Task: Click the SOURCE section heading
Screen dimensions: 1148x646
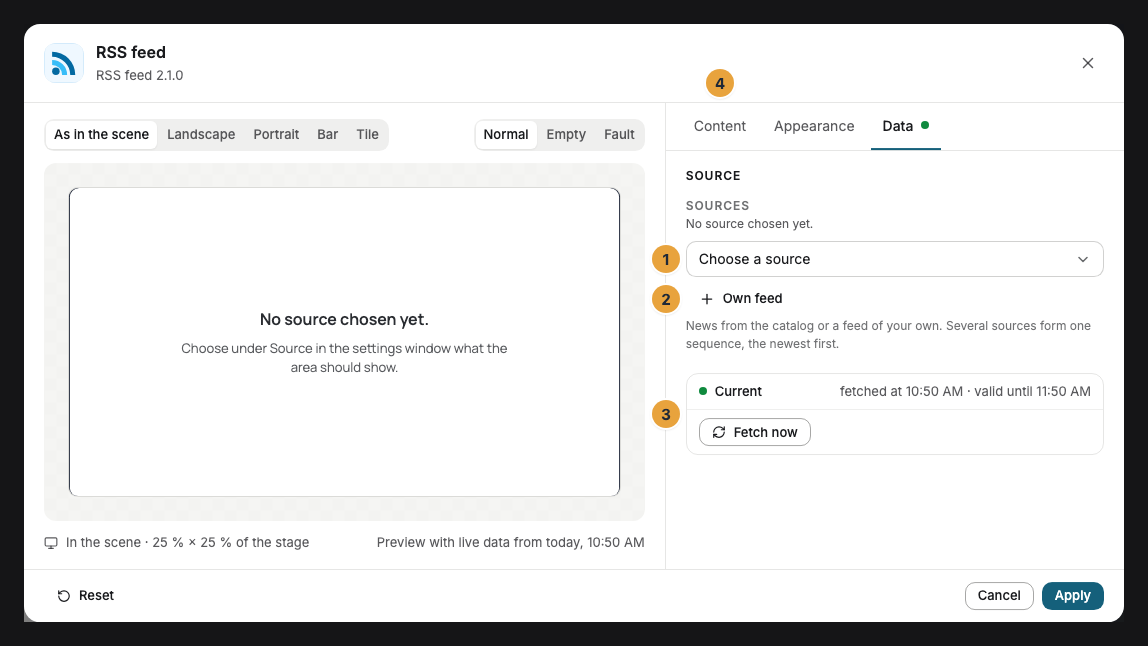Action: pos(713,176)
